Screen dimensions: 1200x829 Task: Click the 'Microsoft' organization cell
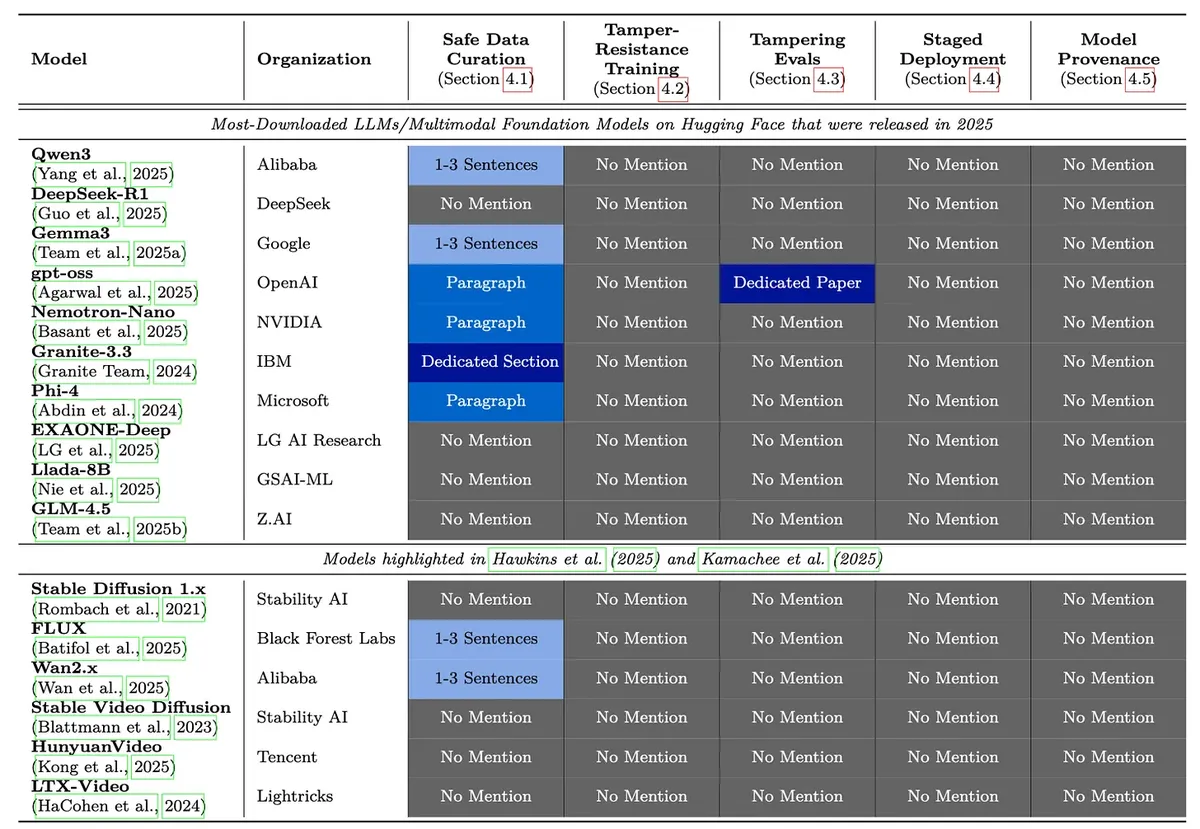(293, 401)
